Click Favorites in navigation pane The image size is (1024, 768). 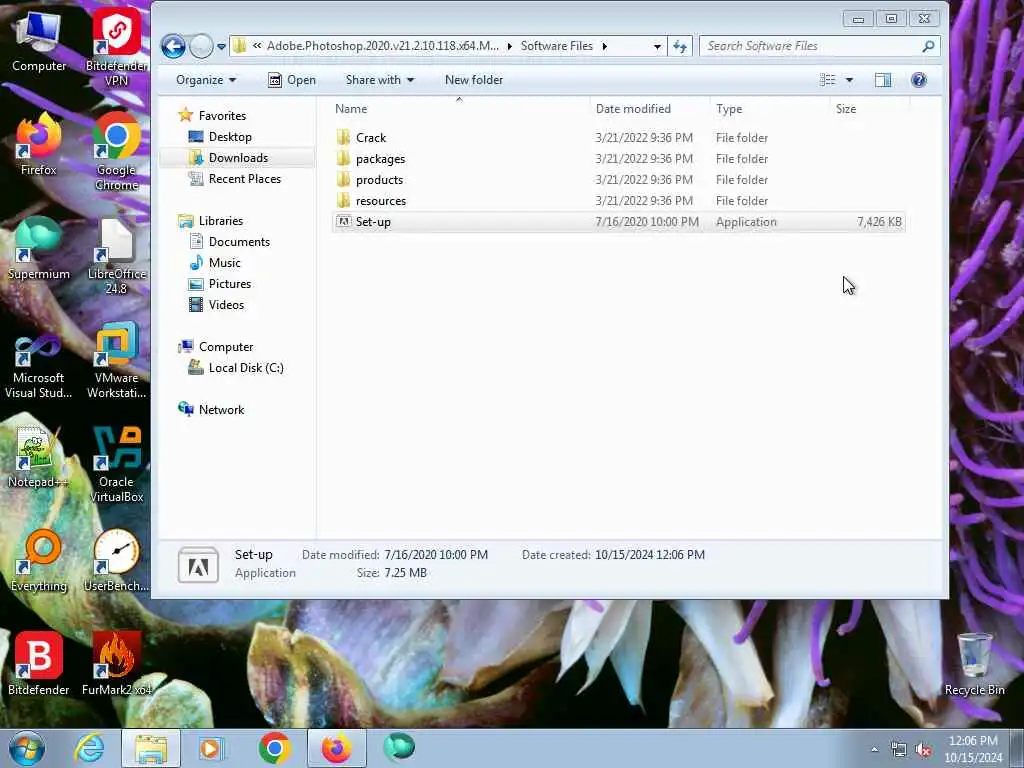coord(213,116)
